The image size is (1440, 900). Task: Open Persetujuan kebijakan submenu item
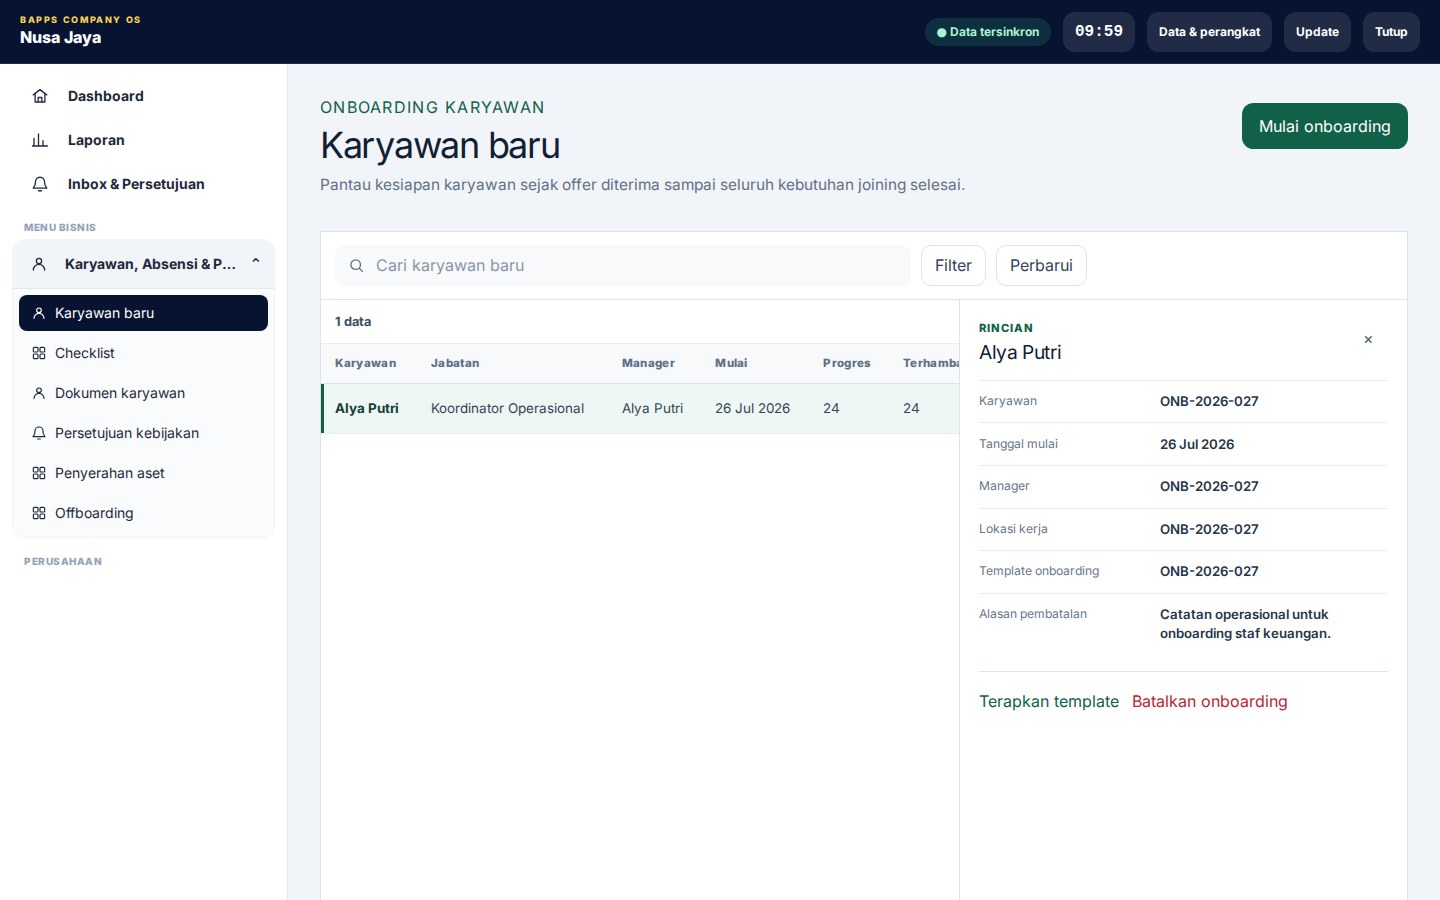143,433
